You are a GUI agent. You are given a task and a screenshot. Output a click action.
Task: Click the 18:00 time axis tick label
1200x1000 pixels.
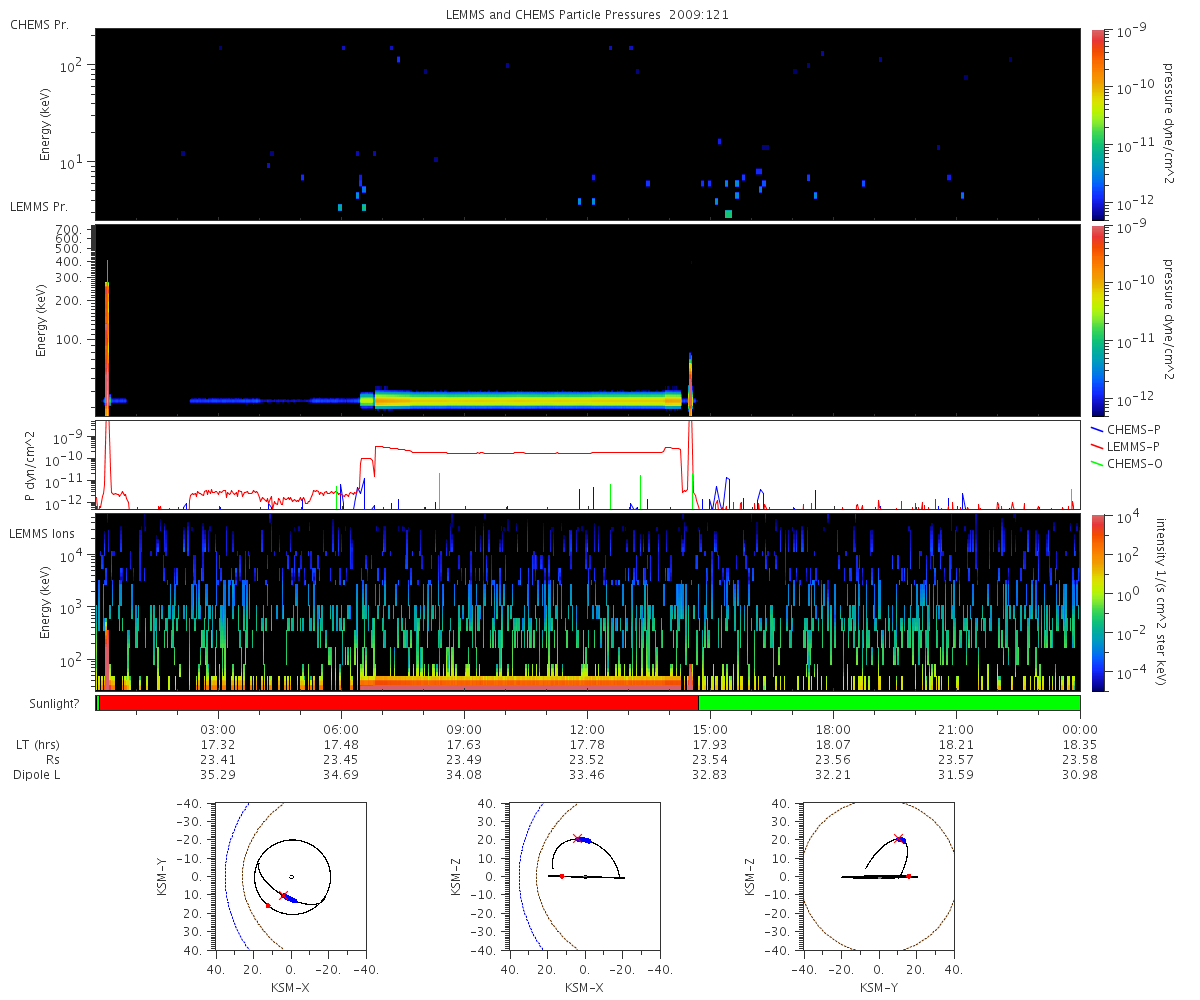point(833,729)
